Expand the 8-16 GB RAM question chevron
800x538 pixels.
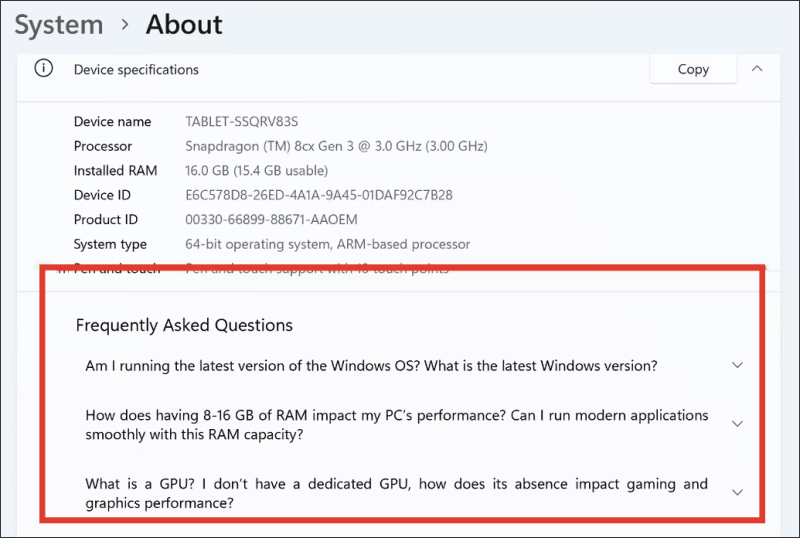tap(737, 424)
